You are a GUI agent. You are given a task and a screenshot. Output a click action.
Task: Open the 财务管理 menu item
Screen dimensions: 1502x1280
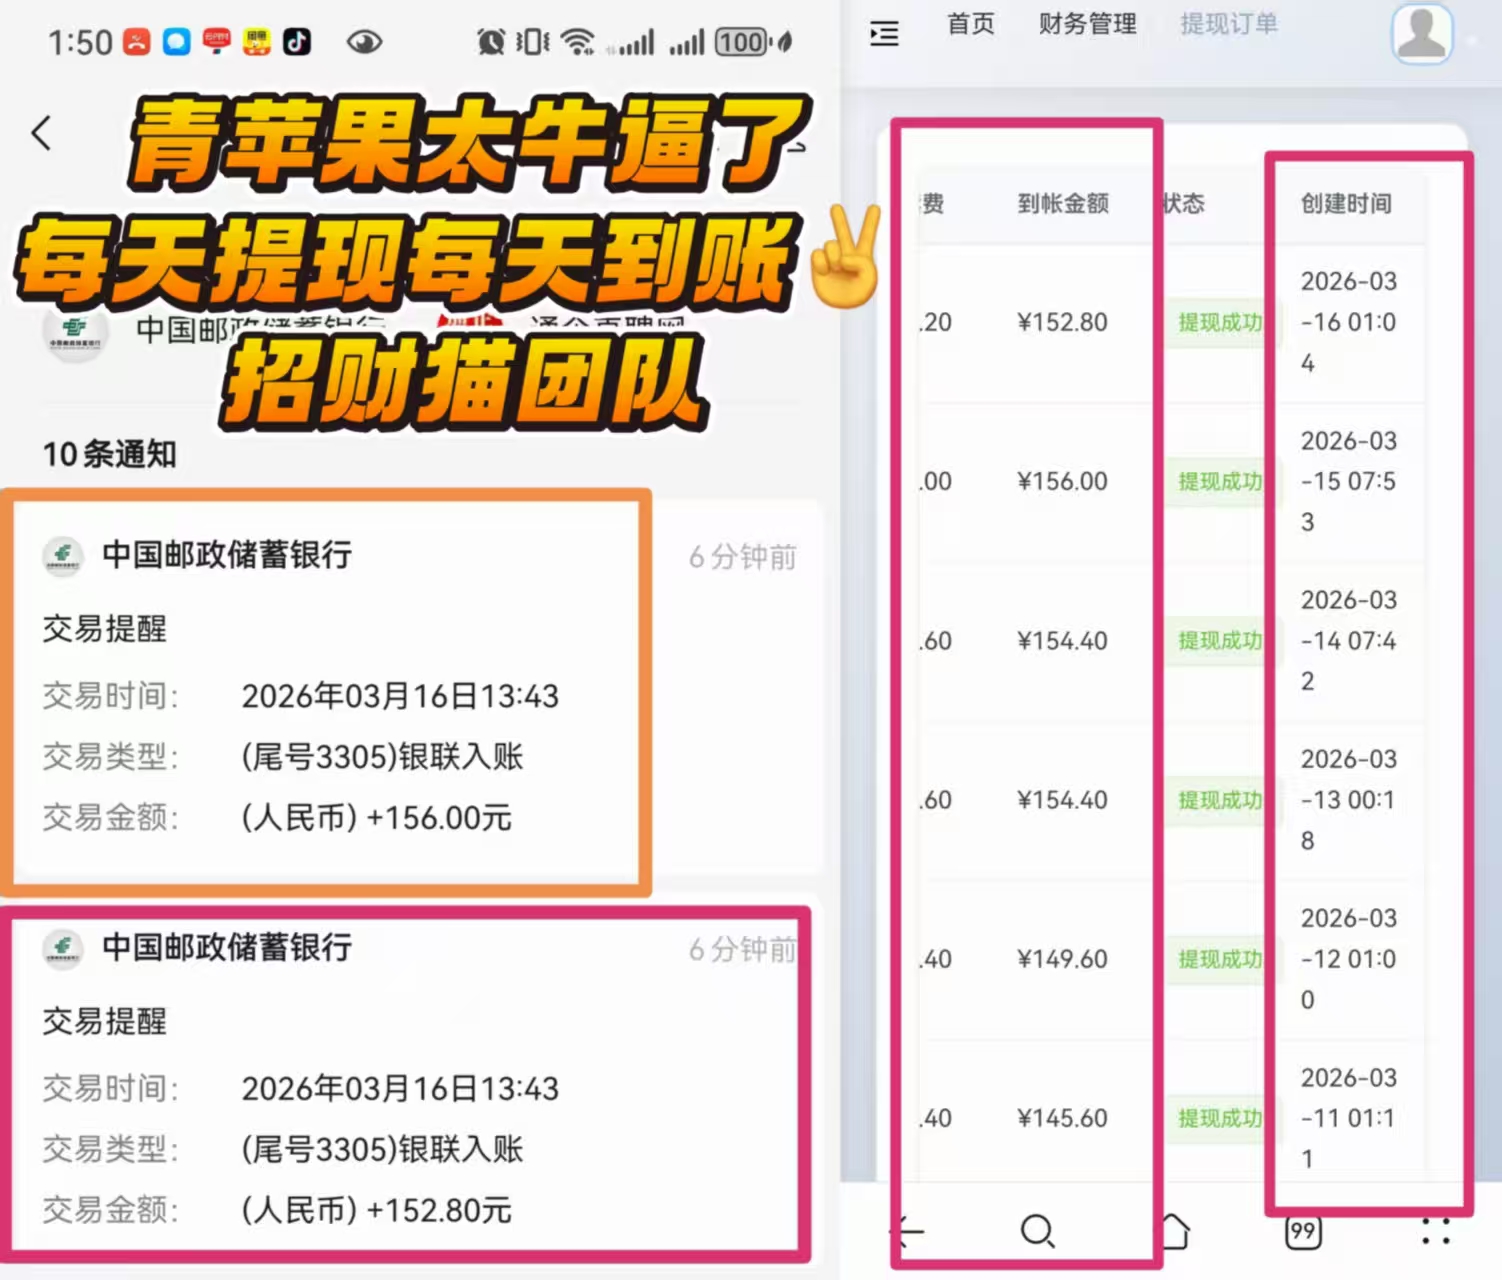pos(1087,24)
